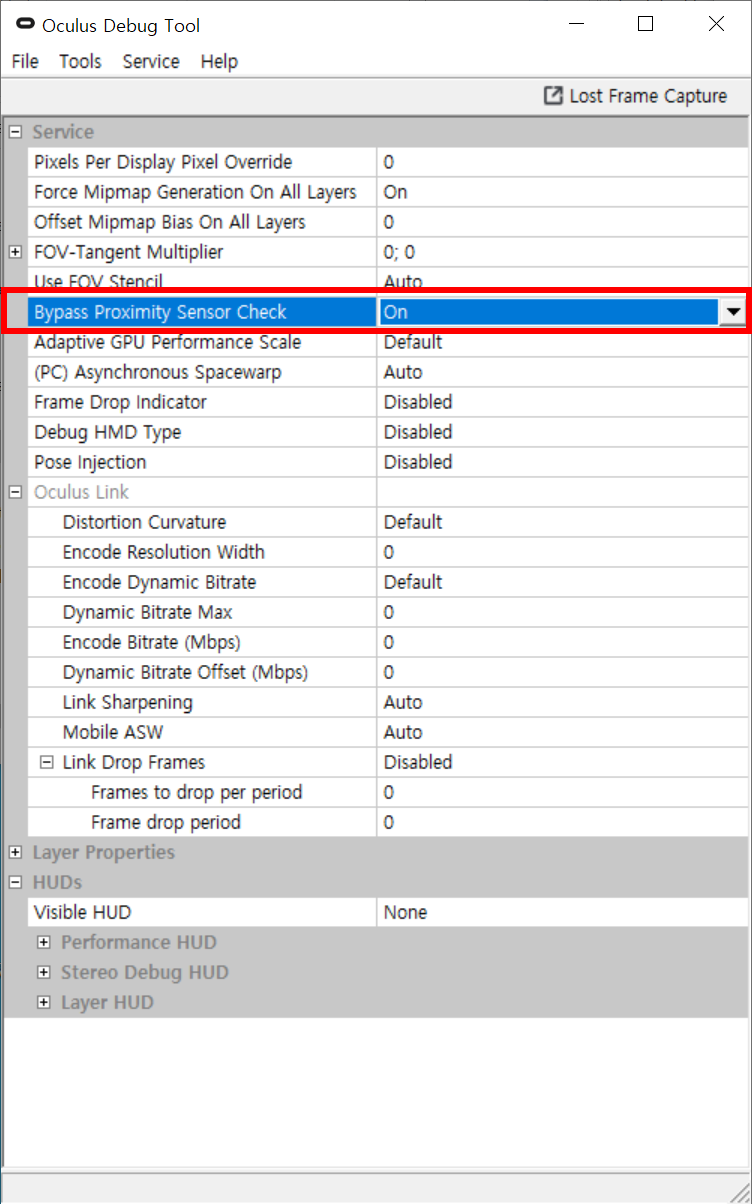The height and width of the screenshot is (1204, 752).
Task: Click the Visible HUD value None
Action: tap(562, 912)
